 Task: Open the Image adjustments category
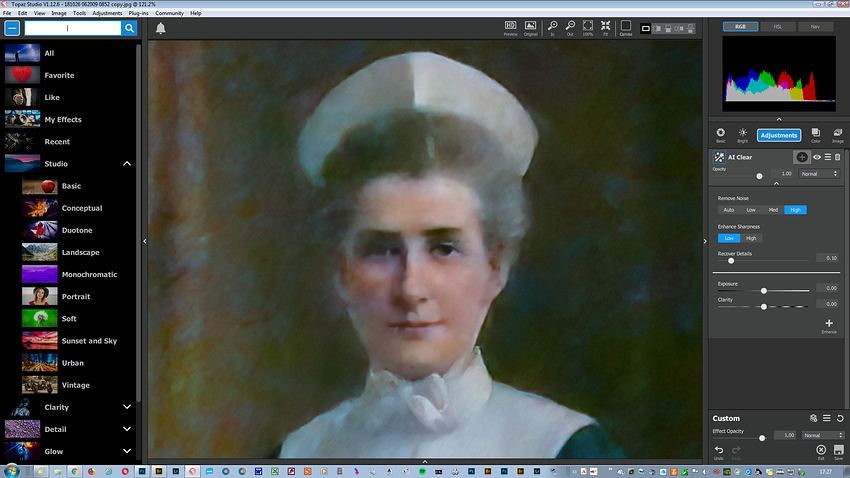point(838,135)
